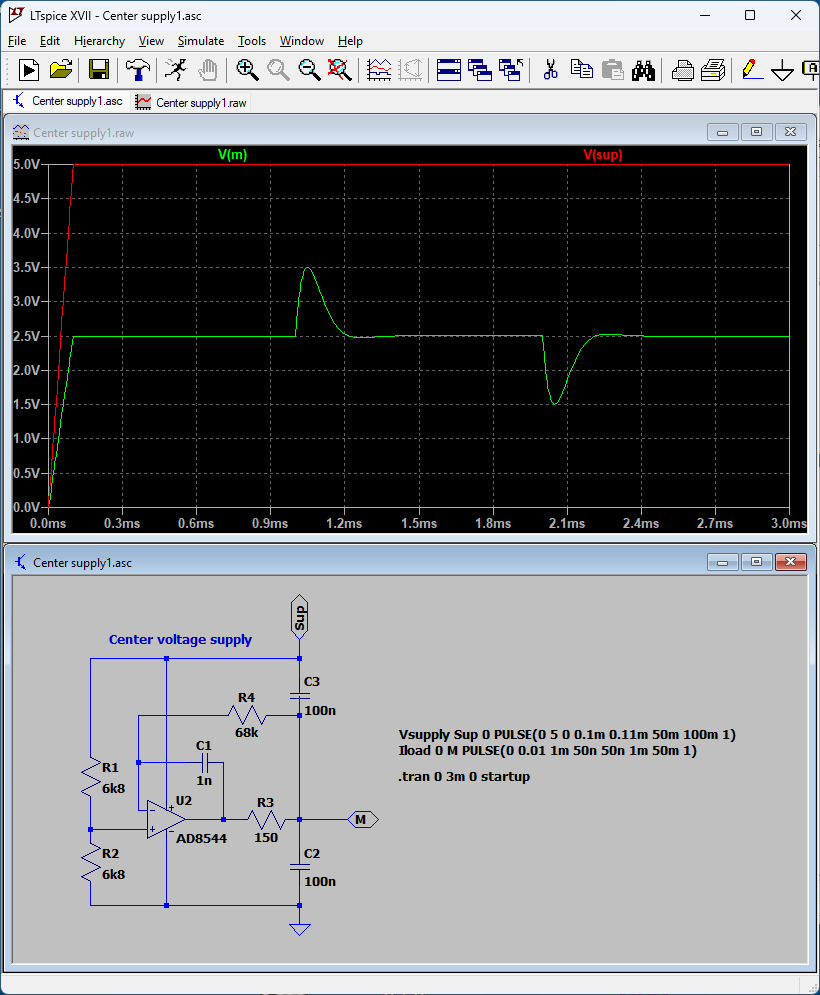This screenshot has width=820, height=995.
Task: Click the Iload PULSE directive text
Action: [x=548, y=751]
